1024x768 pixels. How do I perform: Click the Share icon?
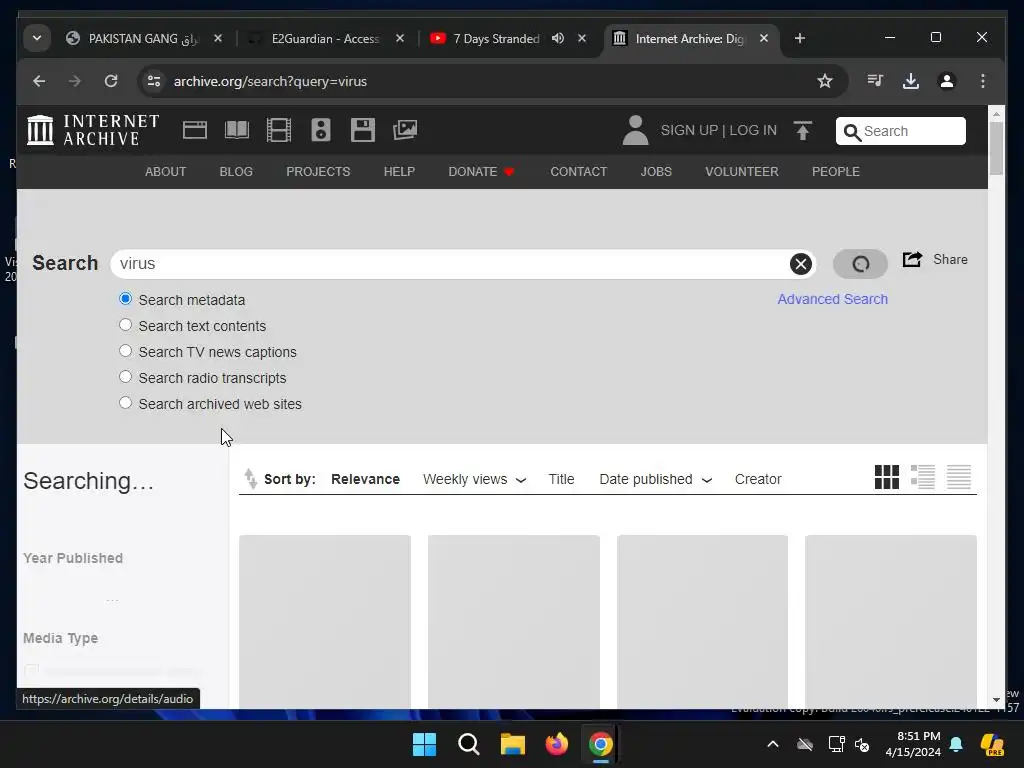[x=912, y=259]
